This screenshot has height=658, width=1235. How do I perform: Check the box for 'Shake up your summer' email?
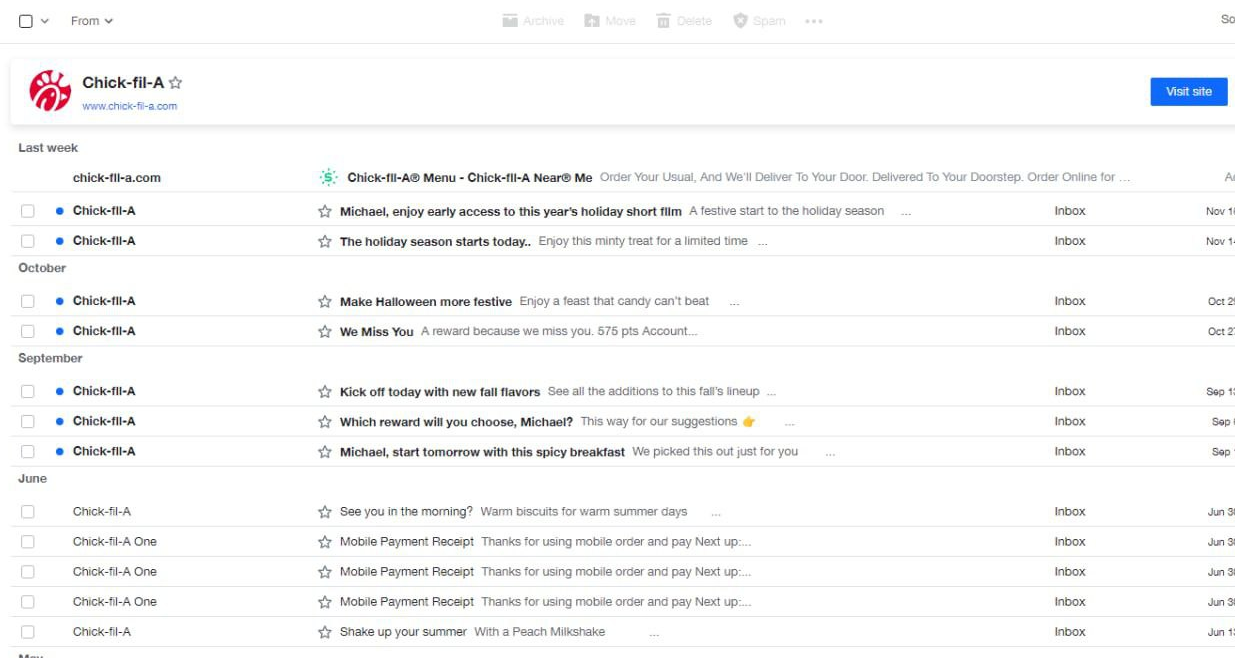point(27,631)
